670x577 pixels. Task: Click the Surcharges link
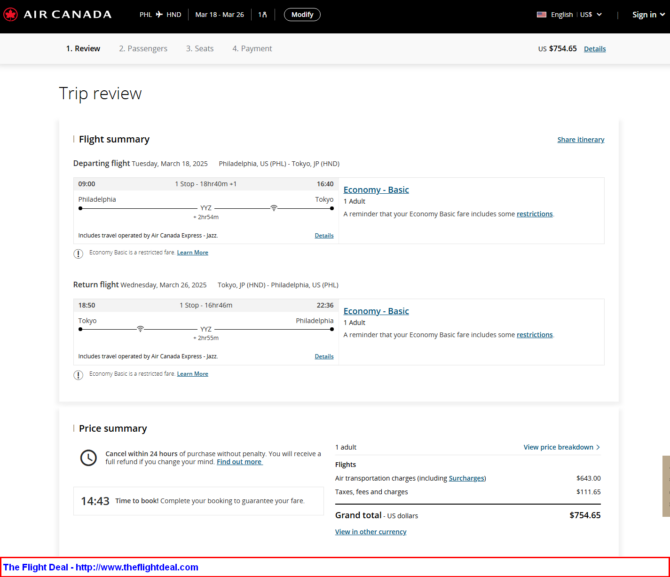[467, 478]
